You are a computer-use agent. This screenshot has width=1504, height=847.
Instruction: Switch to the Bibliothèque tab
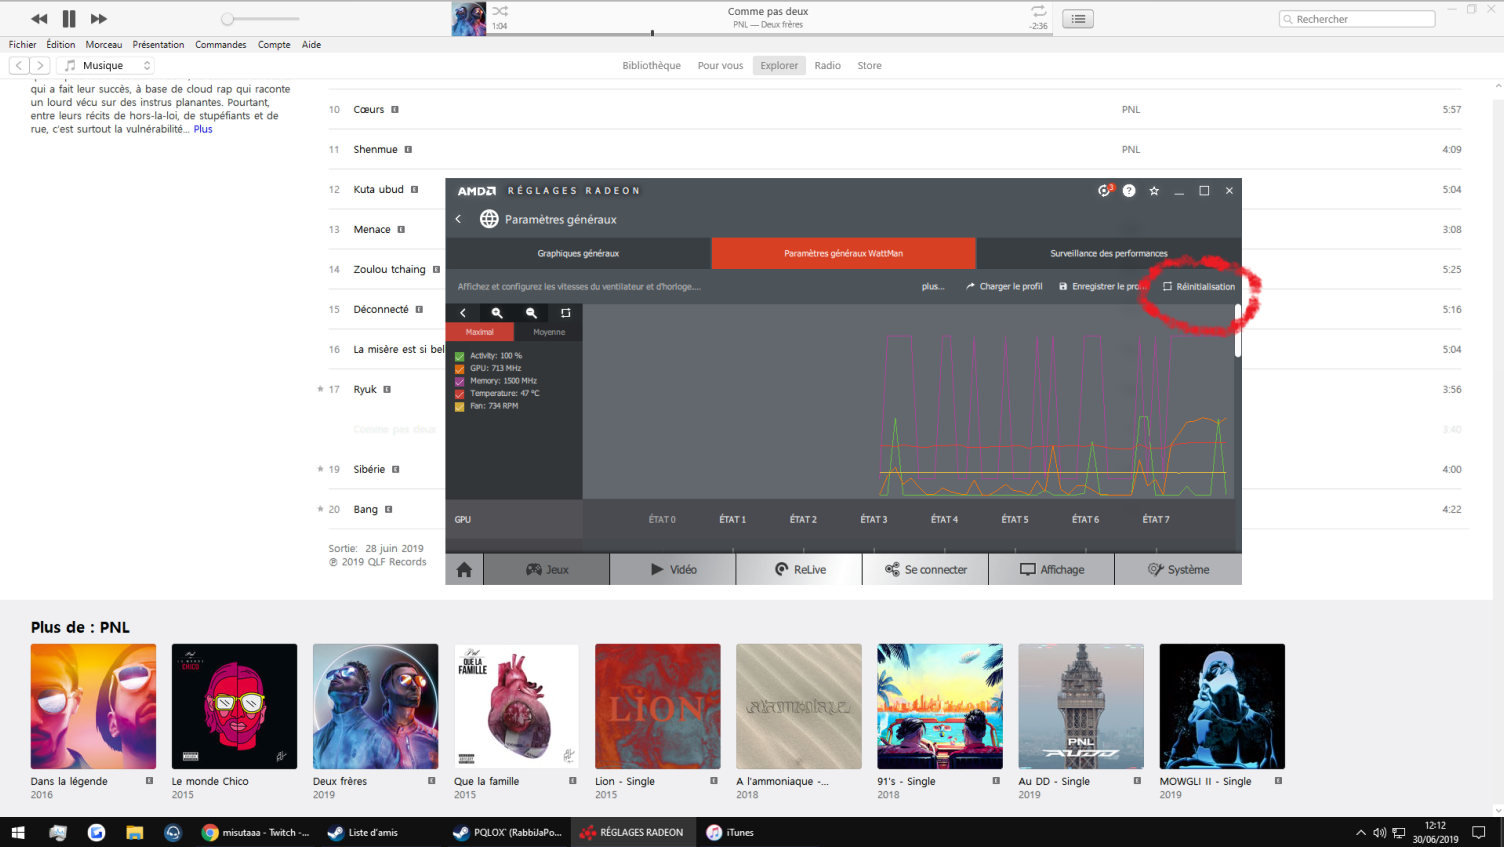(x=651, y=66)
